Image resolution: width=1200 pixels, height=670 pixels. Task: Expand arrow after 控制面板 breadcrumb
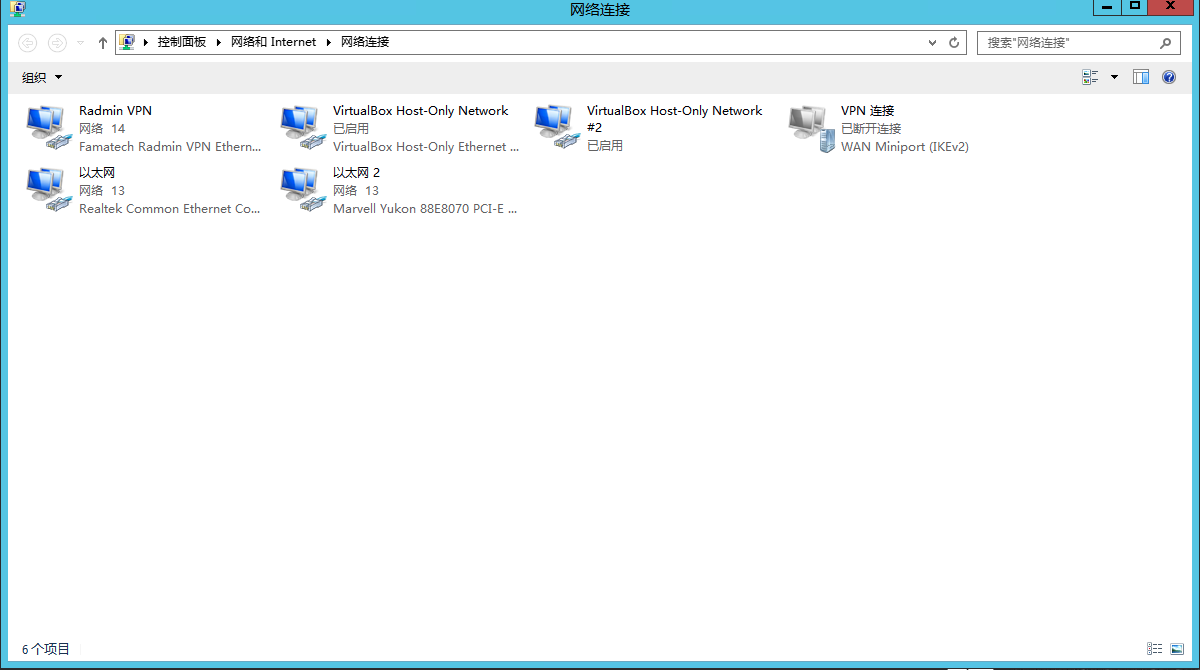pos(219,42)
